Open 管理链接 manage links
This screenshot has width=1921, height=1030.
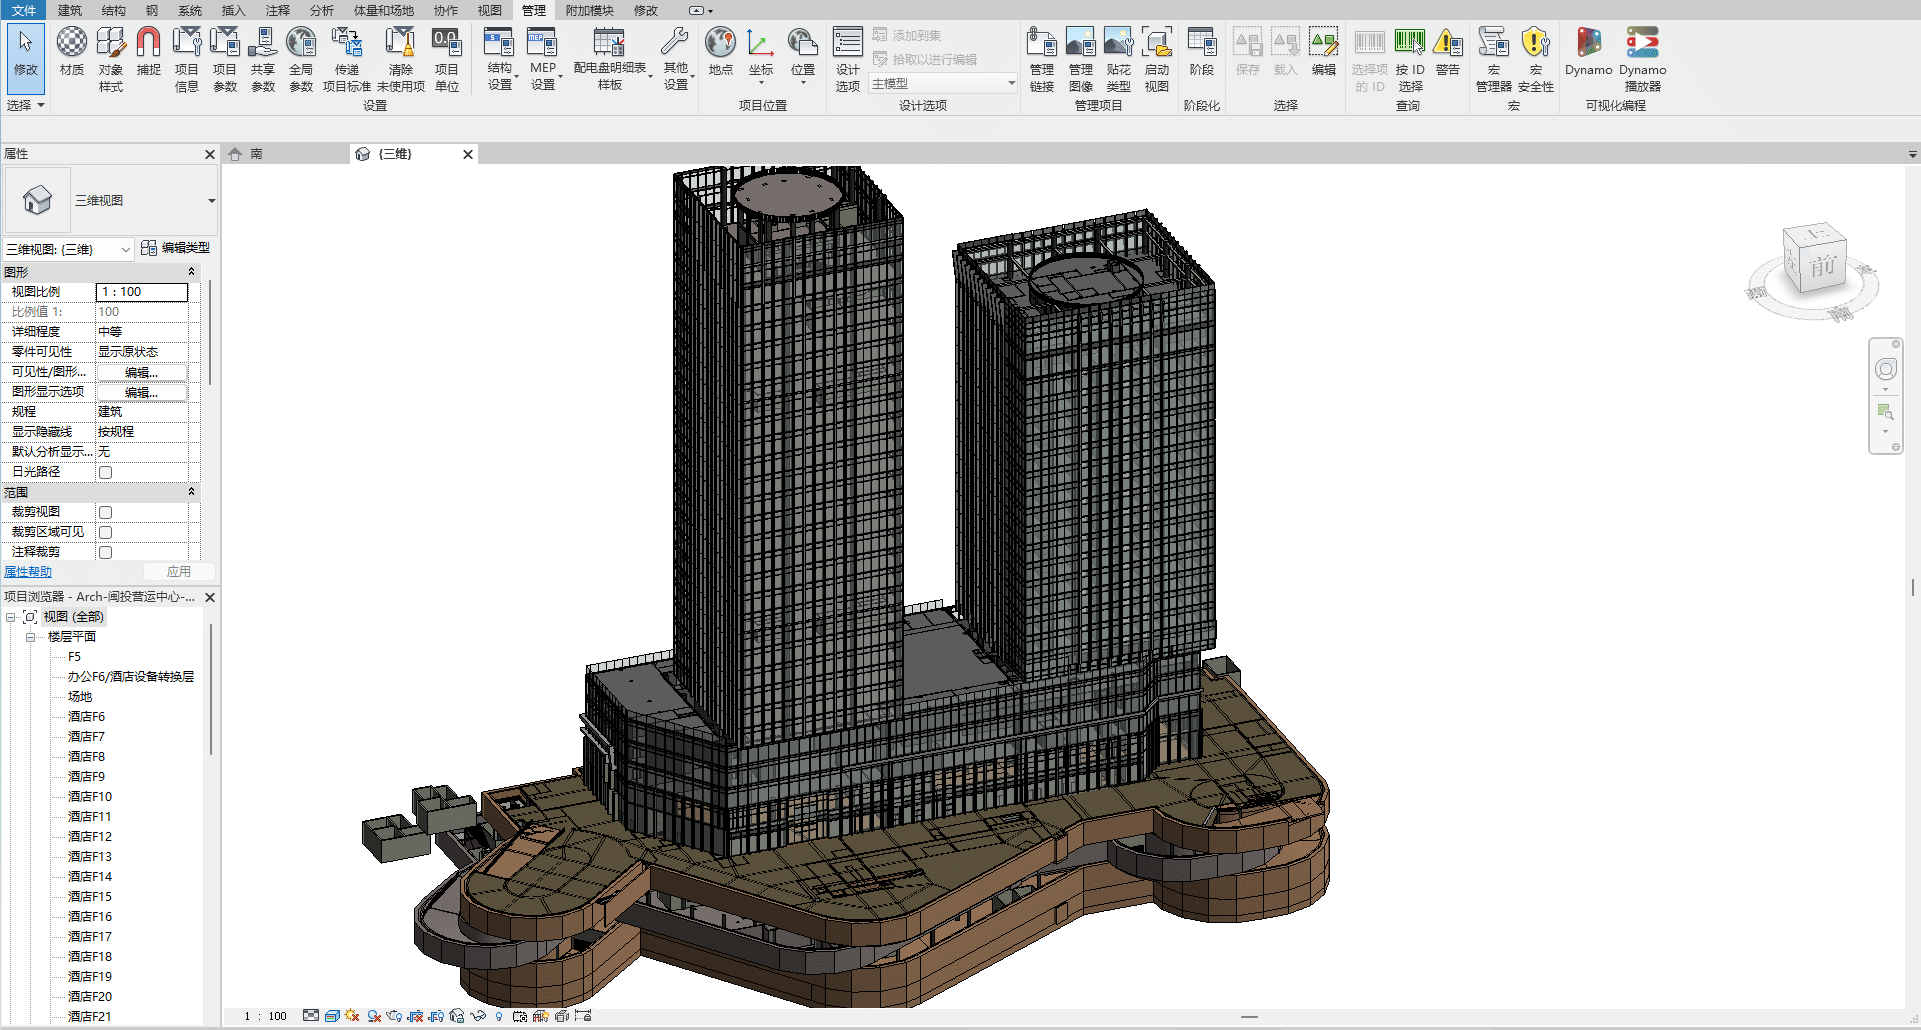[x=1042, y=59]
